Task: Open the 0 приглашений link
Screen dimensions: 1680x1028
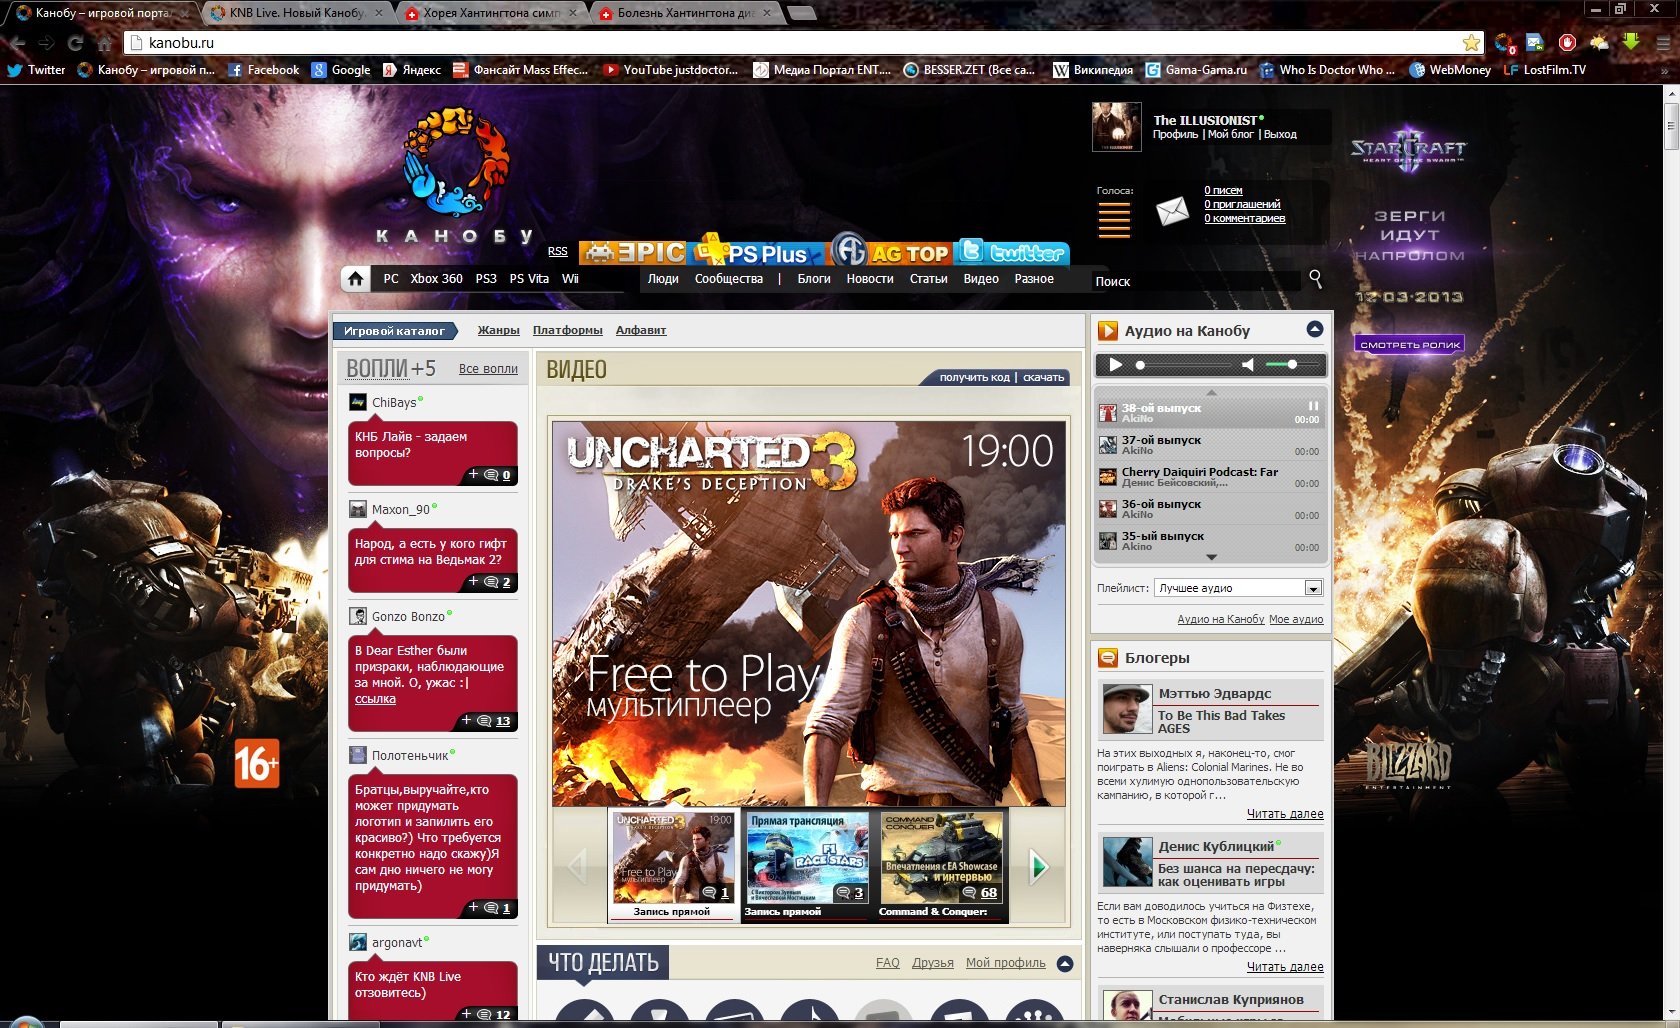Action: click(x=1242, y=204)
